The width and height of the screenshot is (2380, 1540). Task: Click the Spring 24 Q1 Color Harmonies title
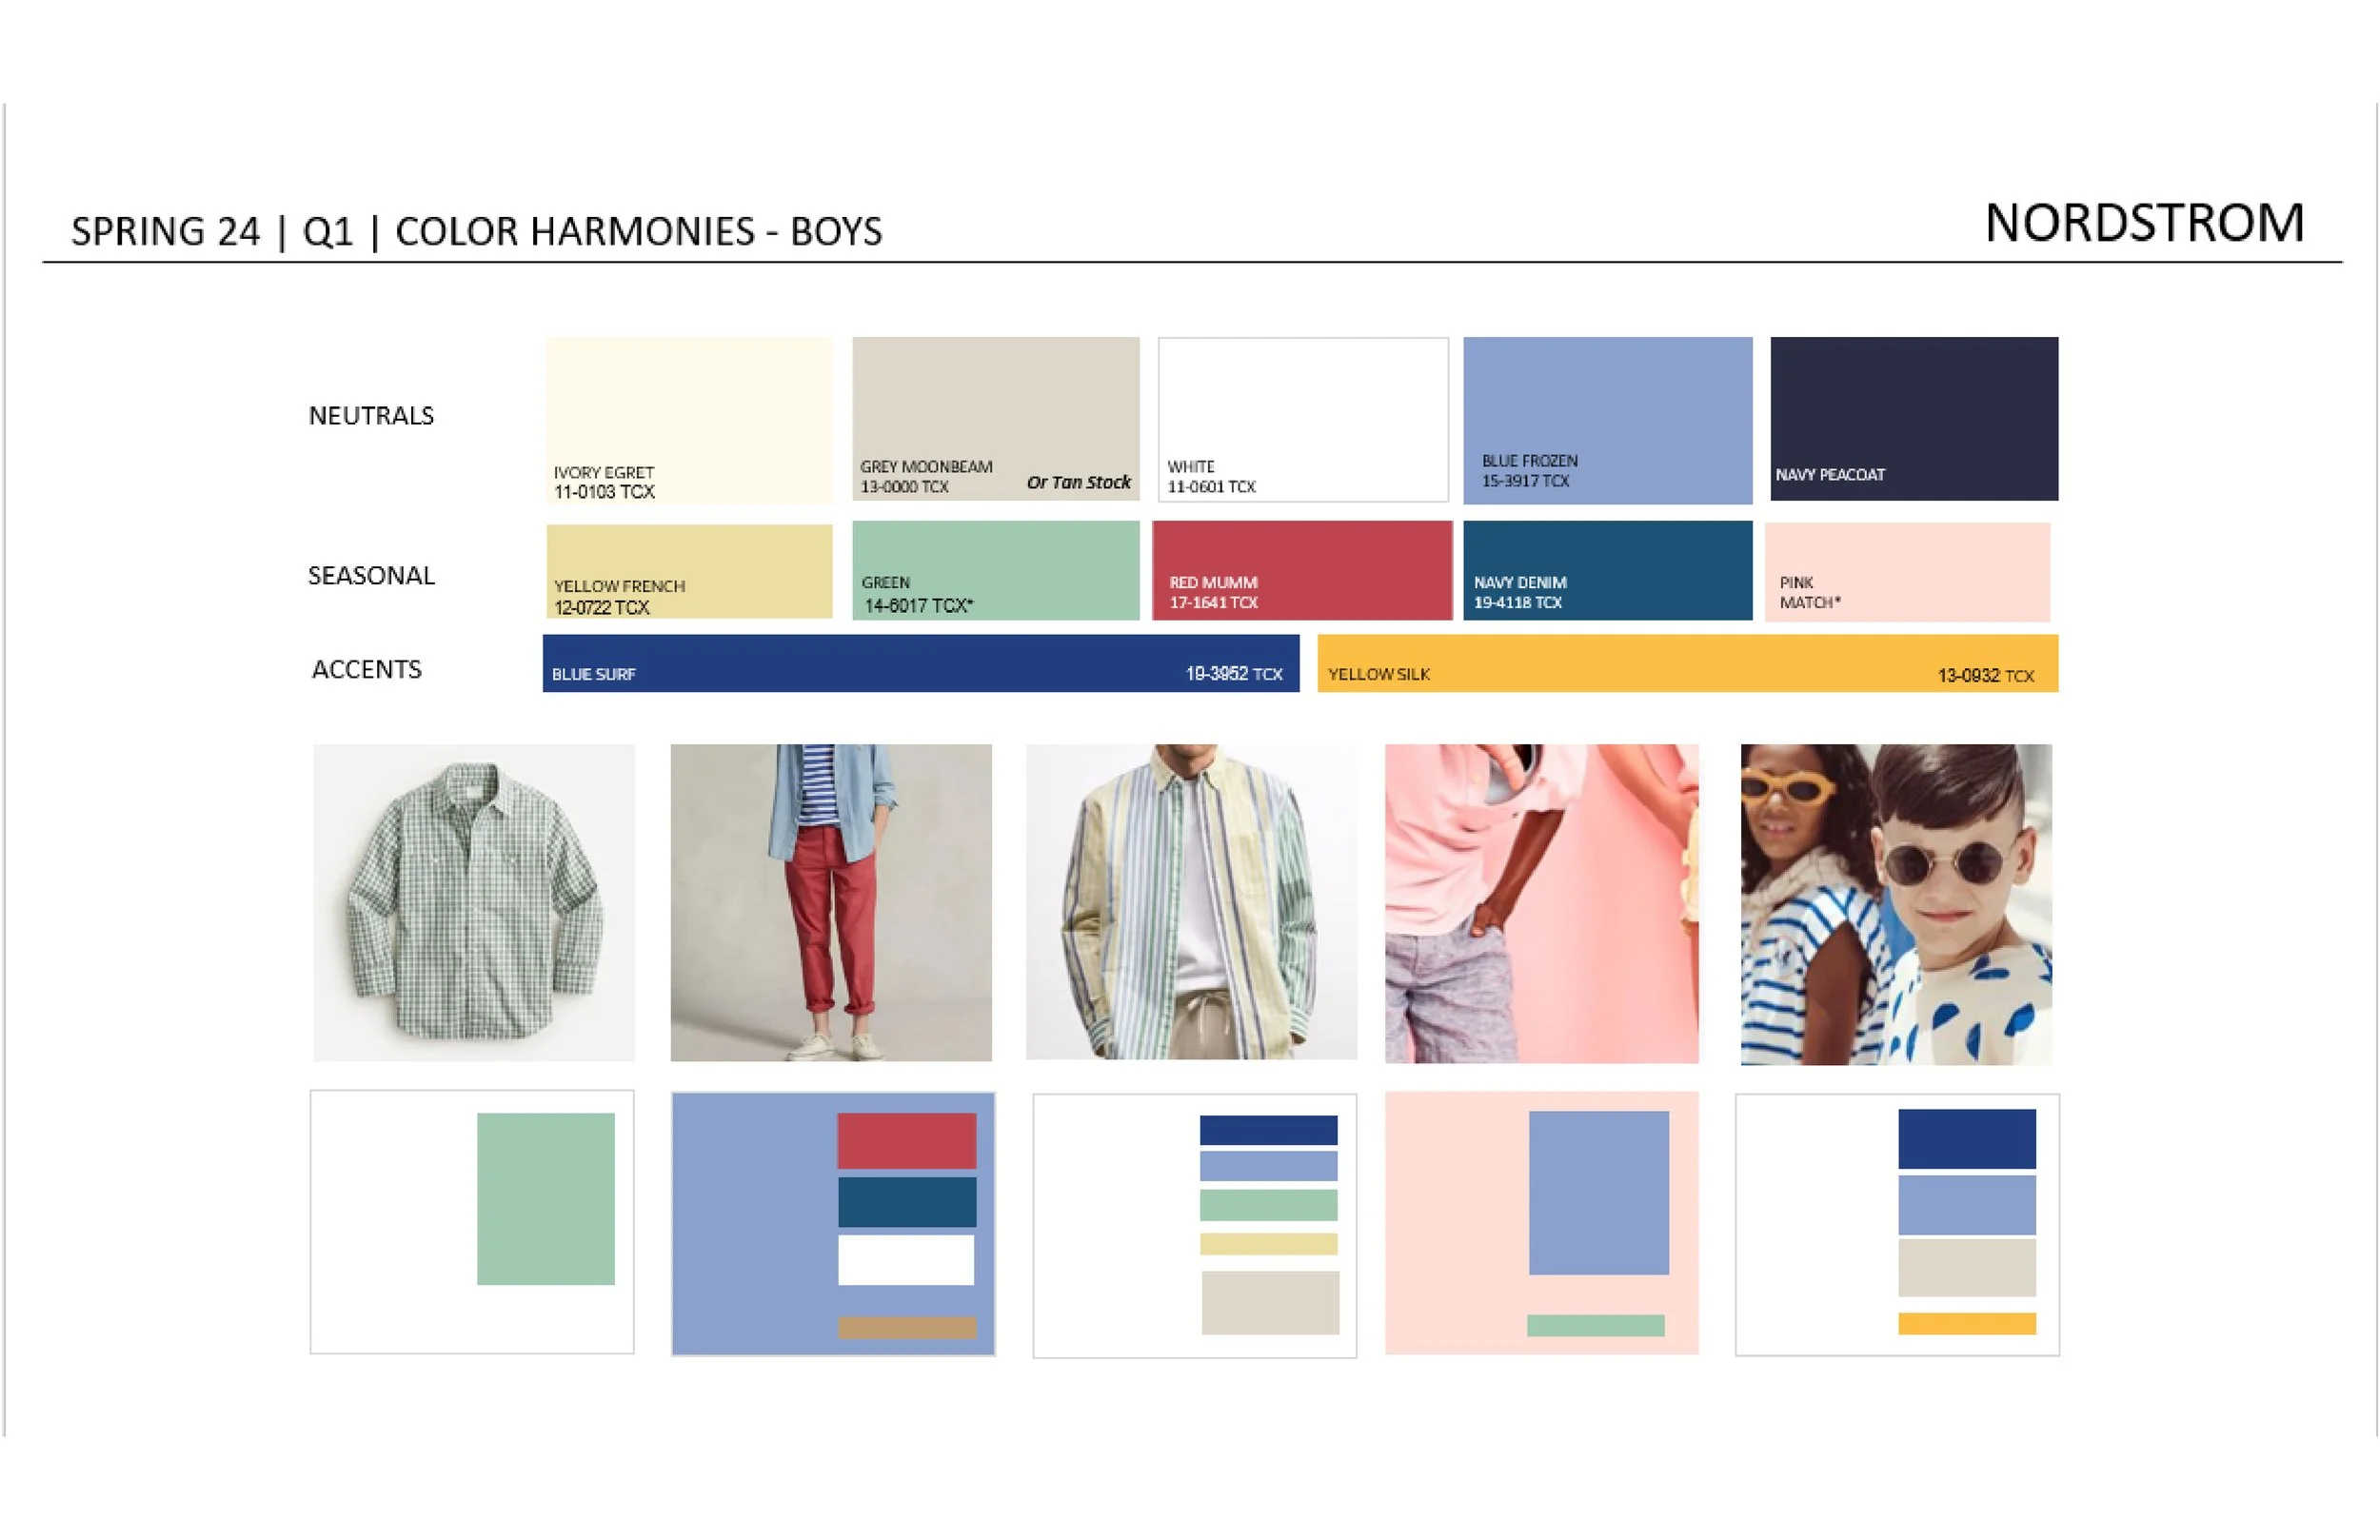pos(476,231)
